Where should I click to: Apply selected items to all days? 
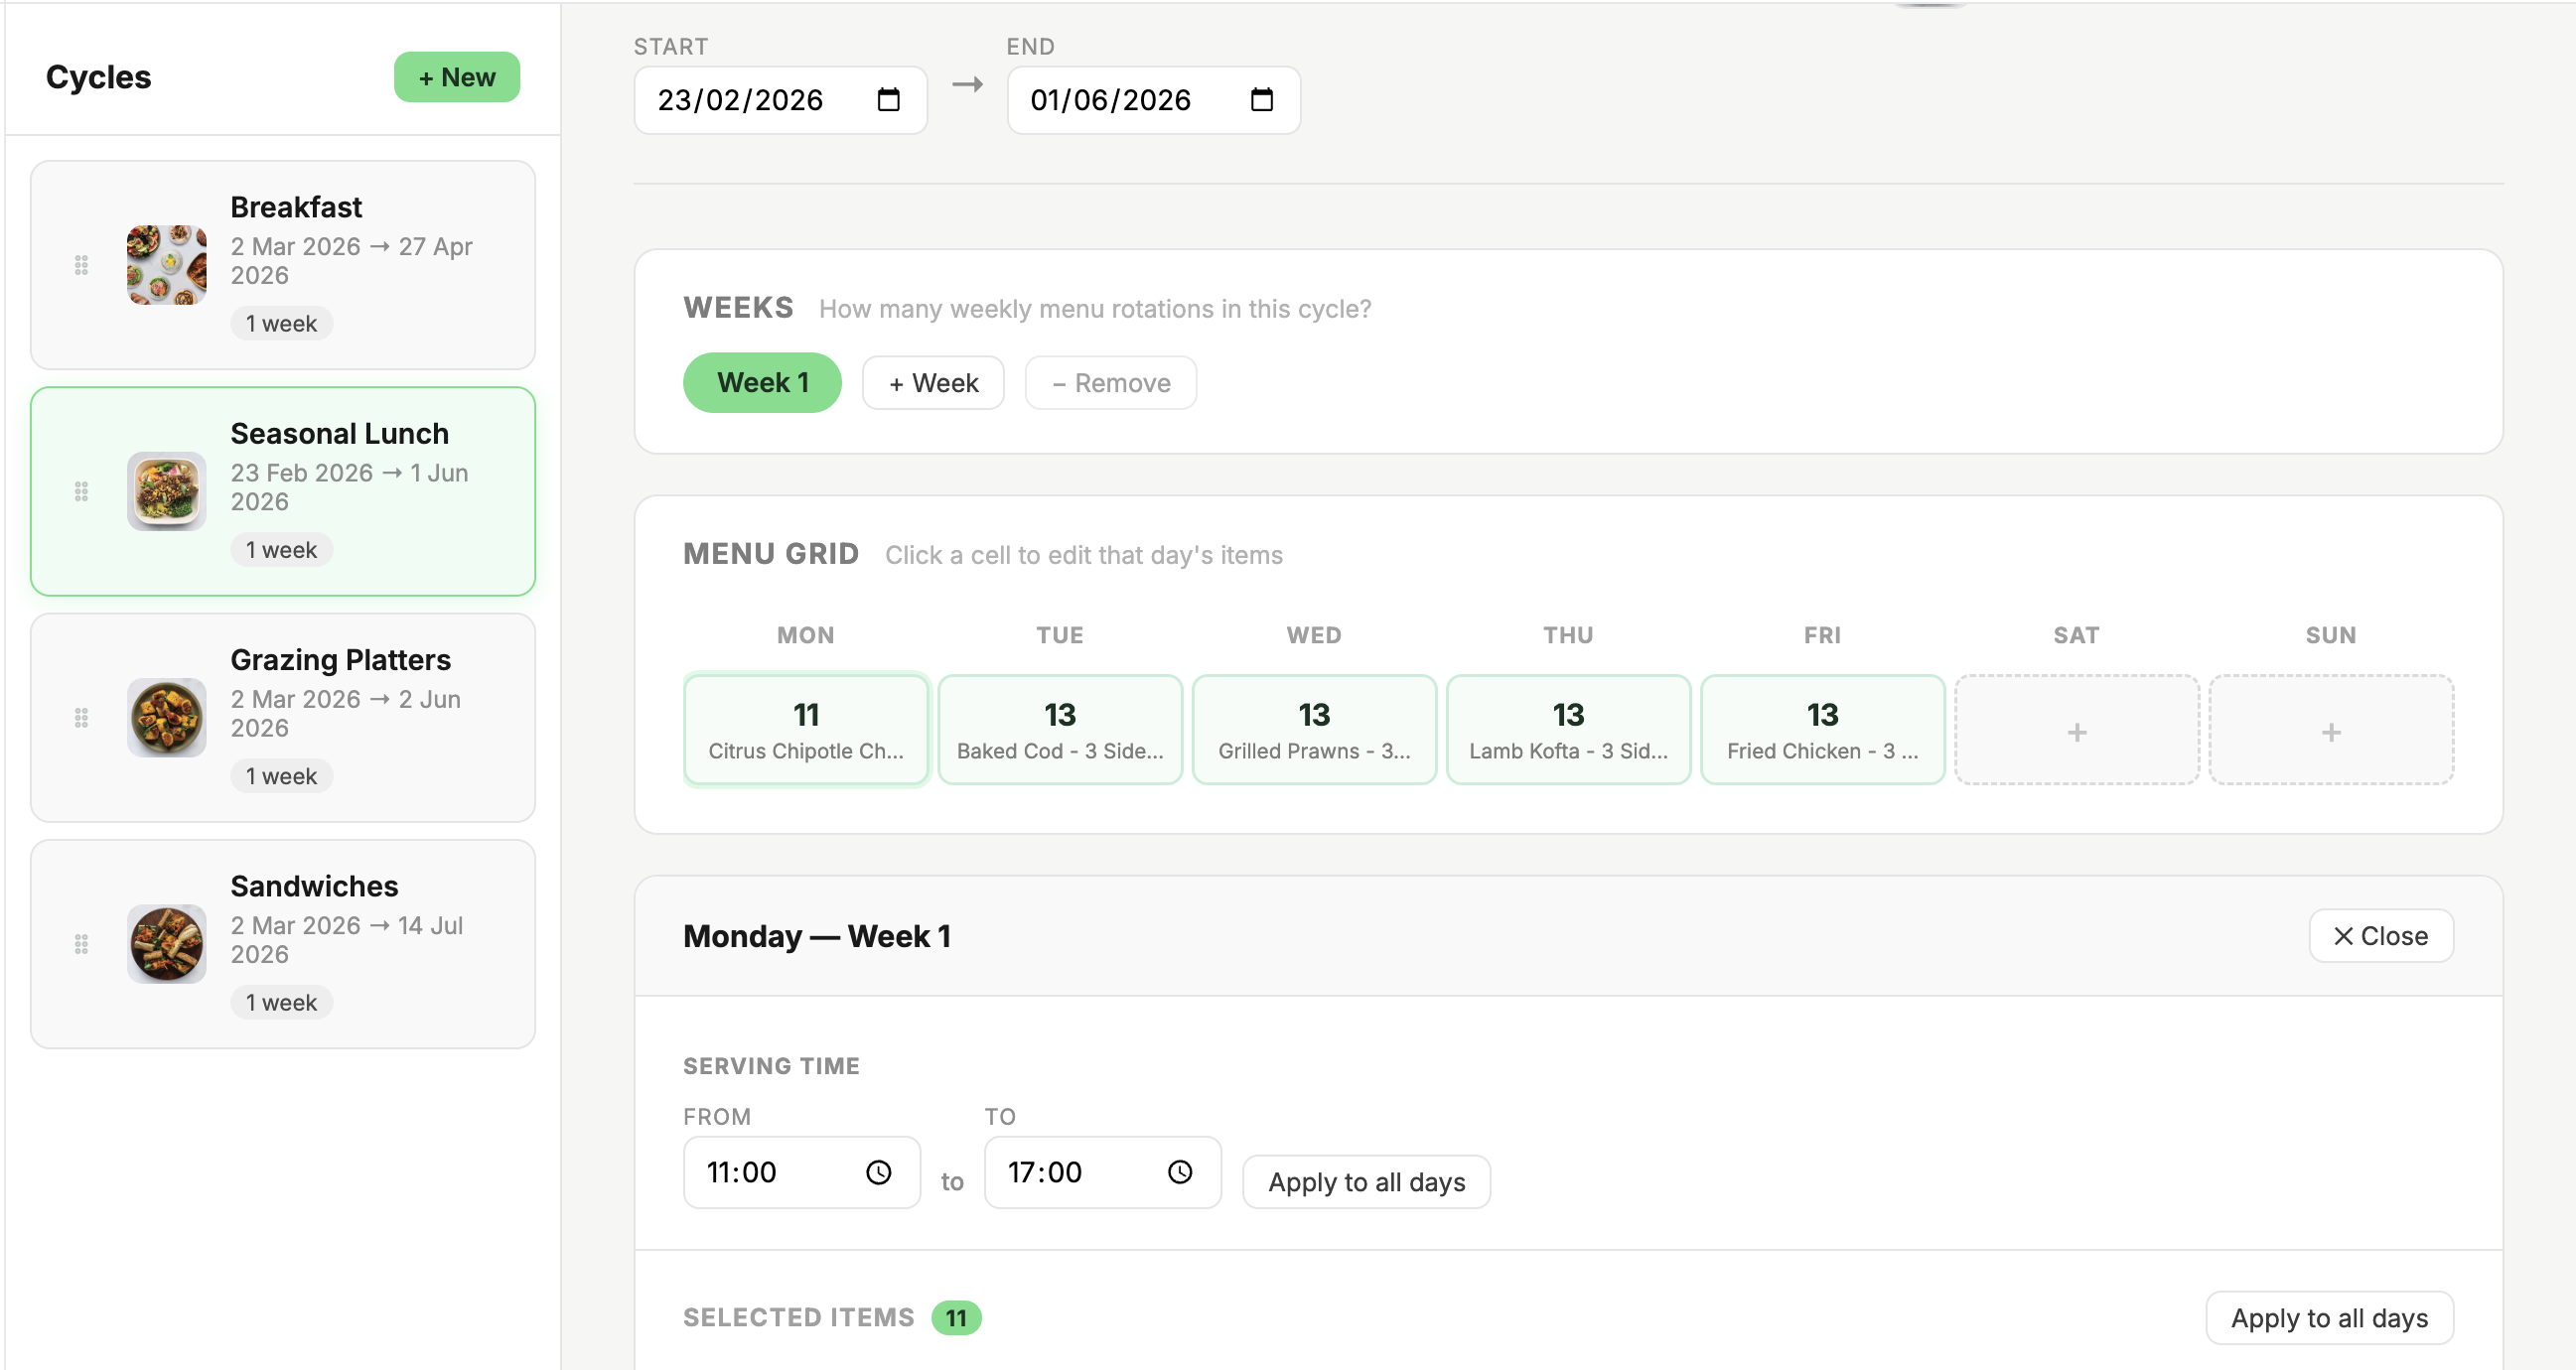(x=2328, y=1317)
